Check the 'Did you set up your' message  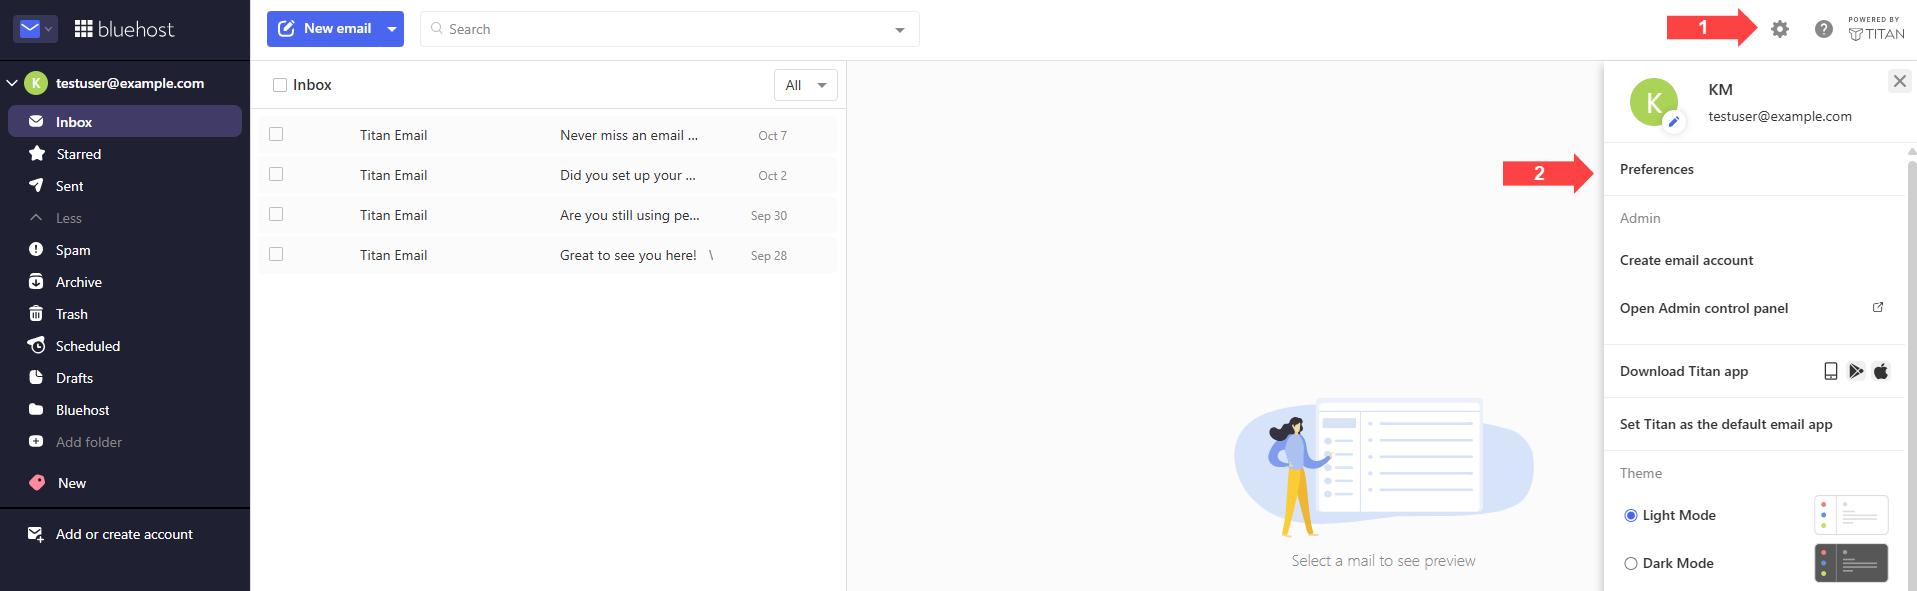pyautogui.click(x=276, y=174)
